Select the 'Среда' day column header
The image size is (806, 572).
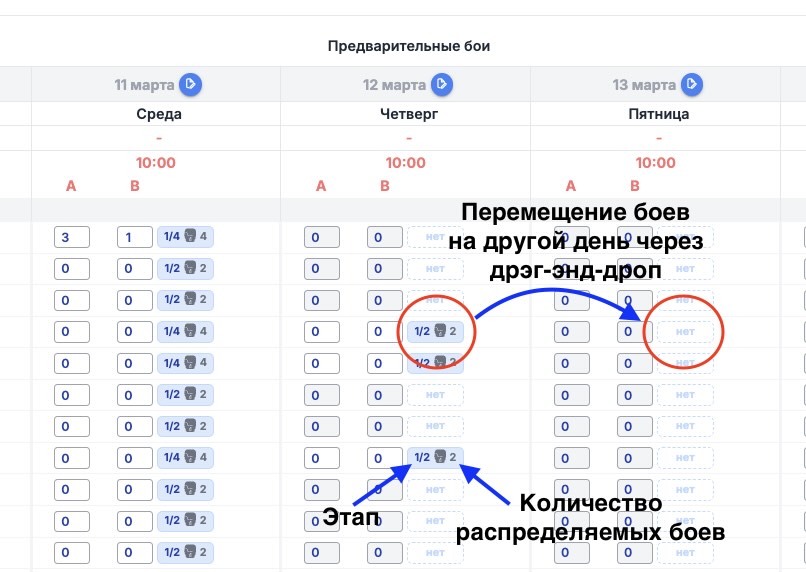click(159, 114)
